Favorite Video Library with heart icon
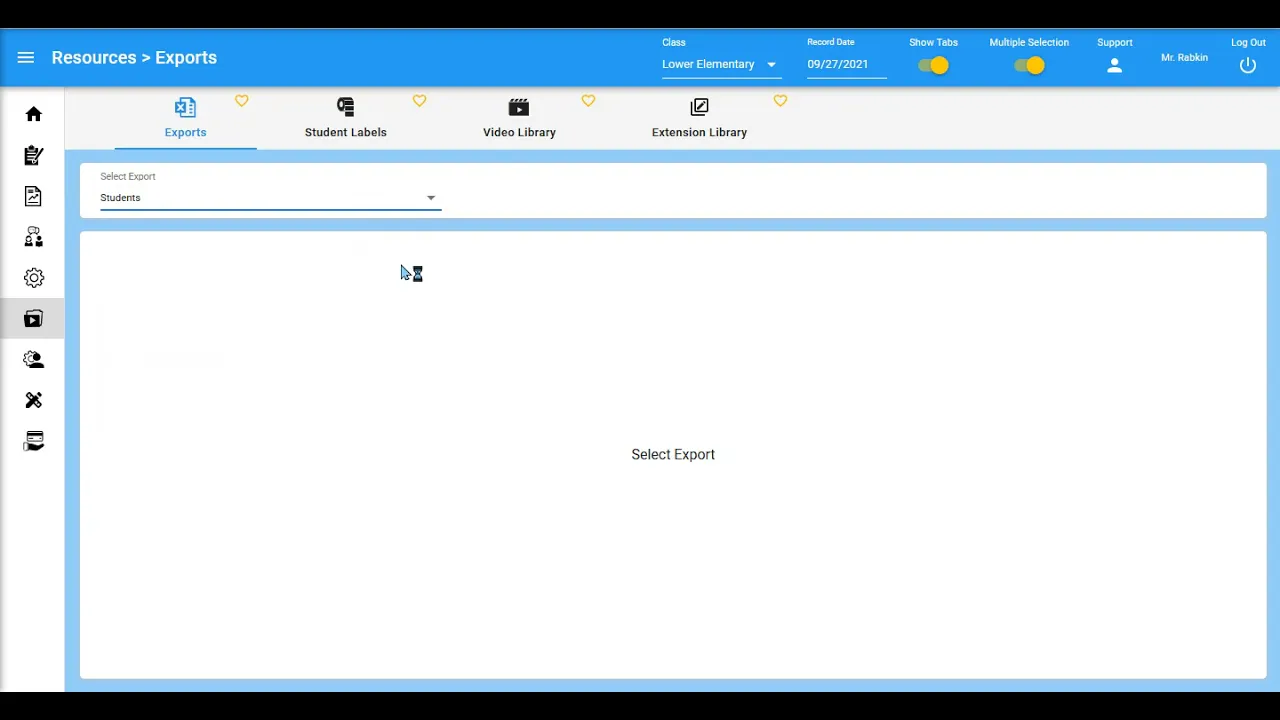The height and width of the screenshot is (720, 1280). [x=588, y=101]
